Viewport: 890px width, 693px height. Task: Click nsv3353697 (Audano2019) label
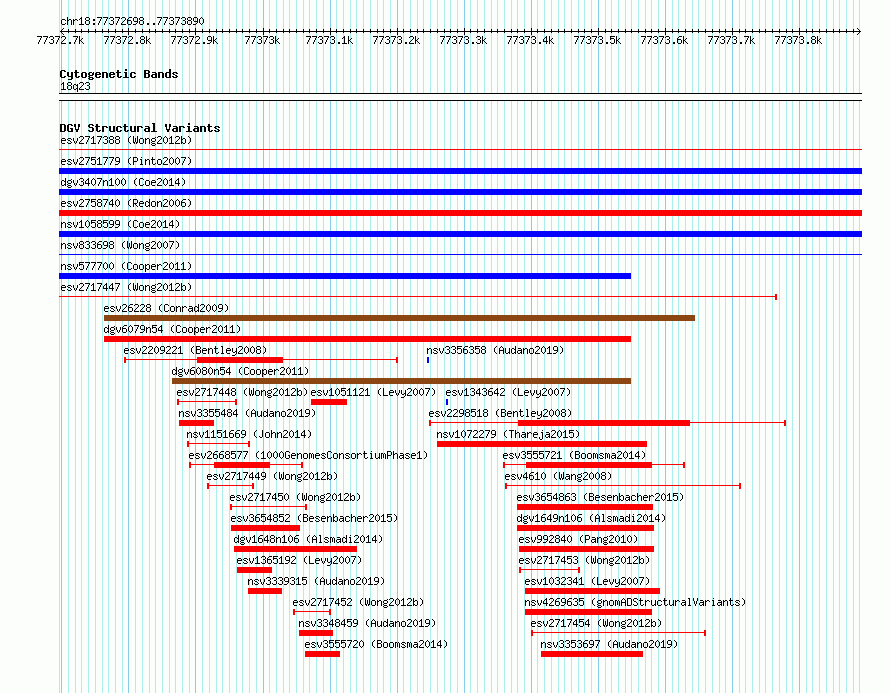(x=609, y=644)
